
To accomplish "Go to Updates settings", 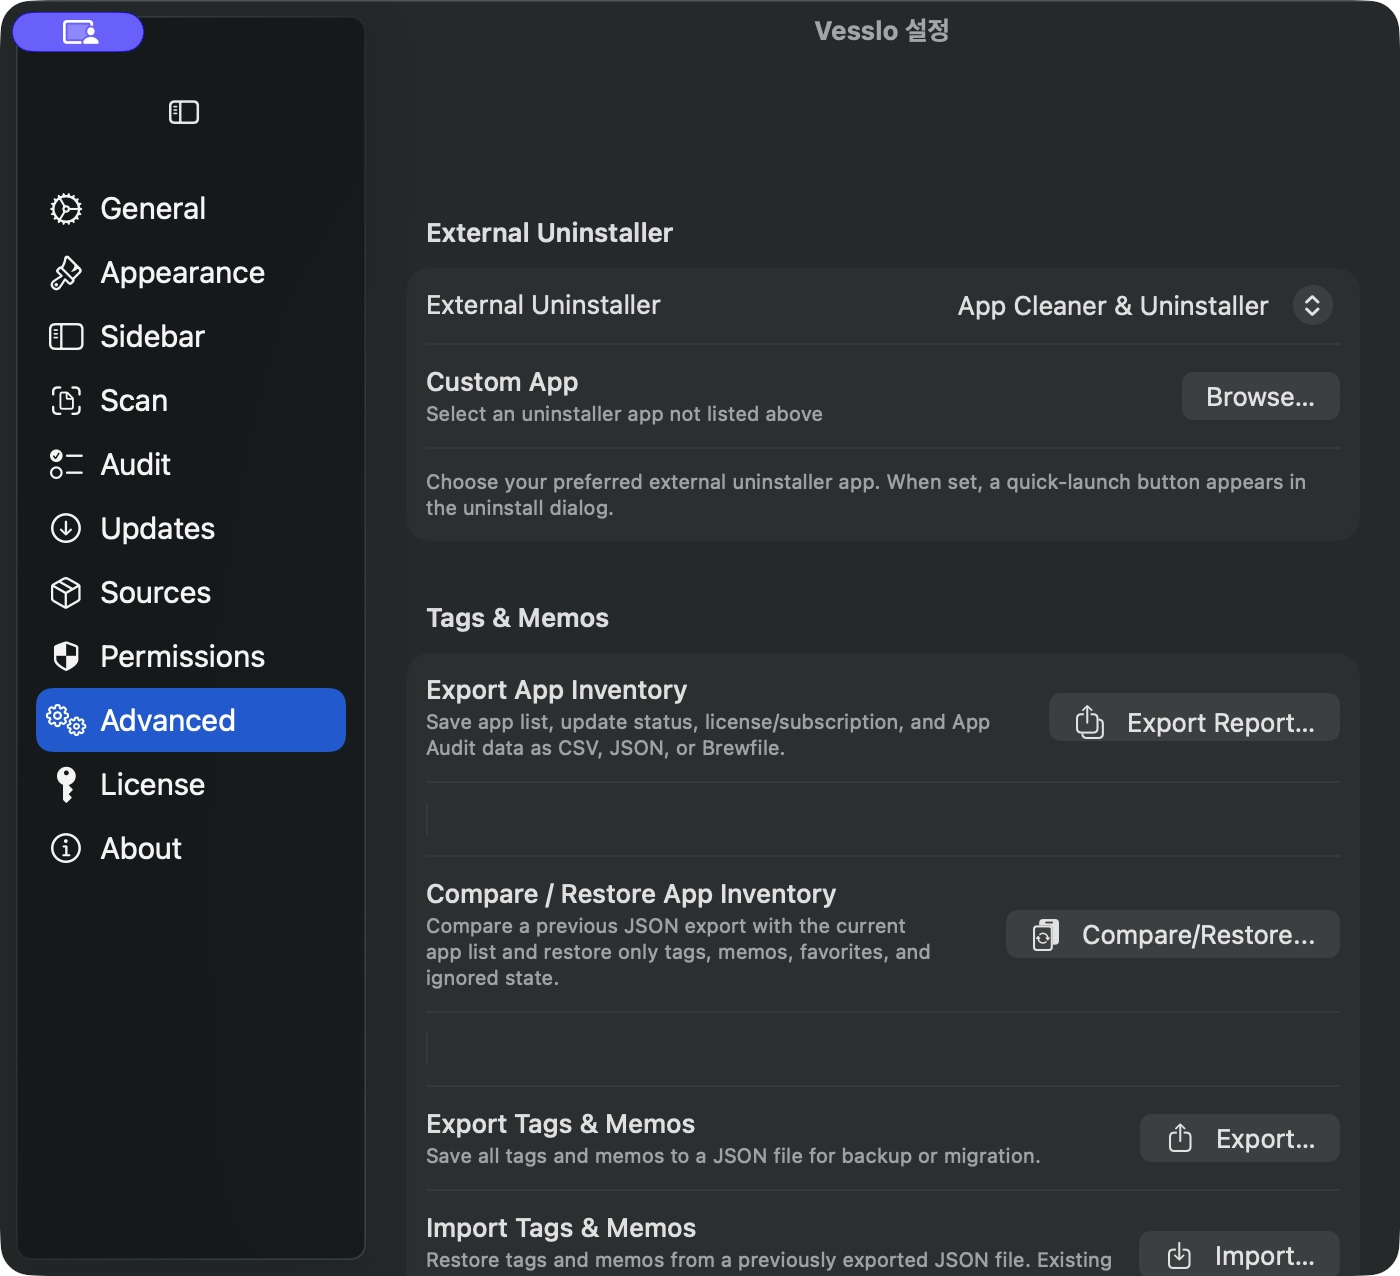I will (191, 529).
